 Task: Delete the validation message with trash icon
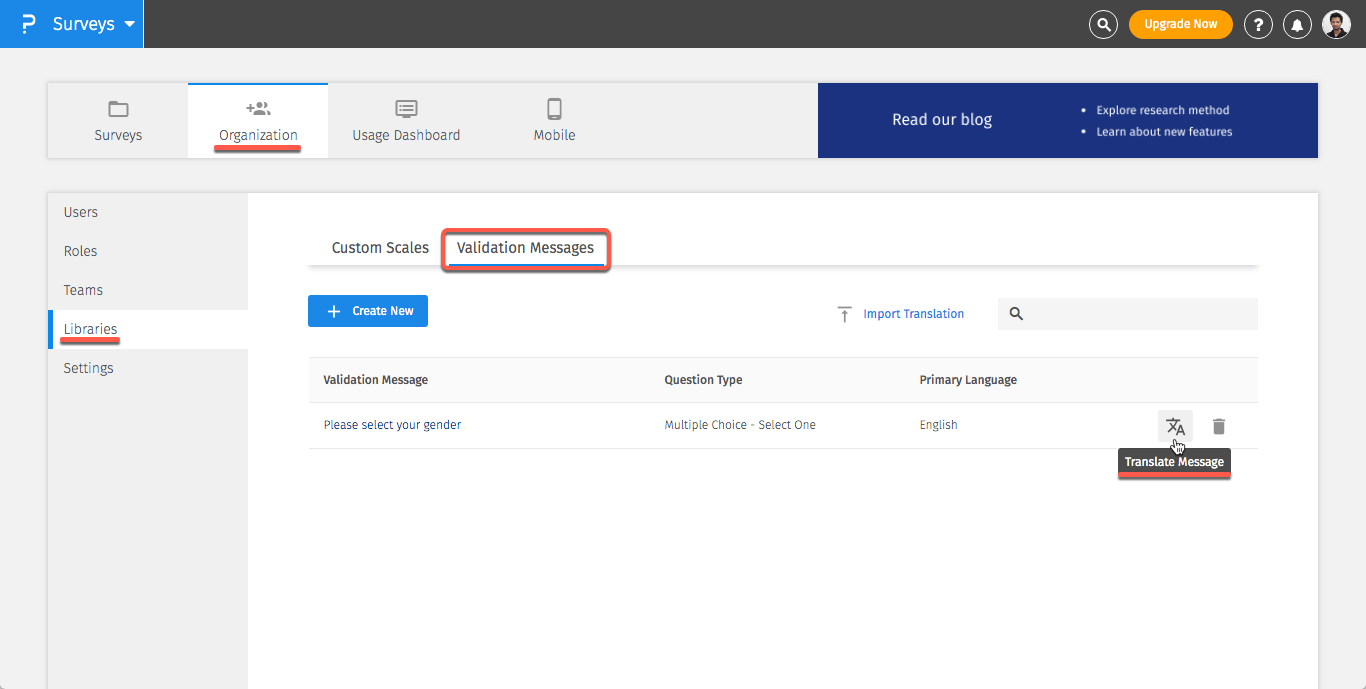point(1218,426)
